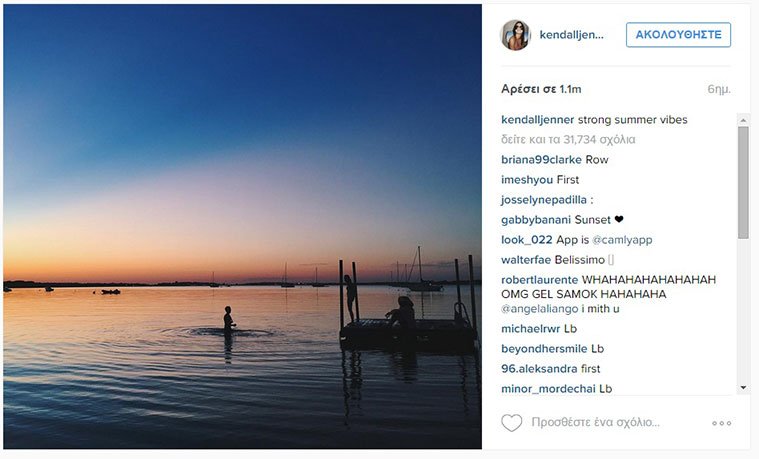Click the ΑΚΟΛΟΥΘΗΣΤΕ follow button
The width and height of the screenshot is (759, 459).
click(x=678, y=35)
